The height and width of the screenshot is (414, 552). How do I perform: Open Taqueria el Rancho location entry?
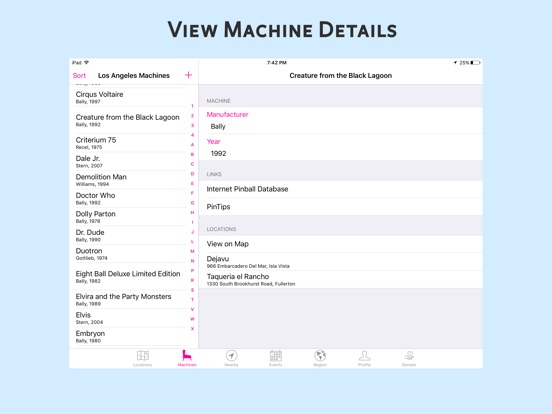[x=340, y=280]
